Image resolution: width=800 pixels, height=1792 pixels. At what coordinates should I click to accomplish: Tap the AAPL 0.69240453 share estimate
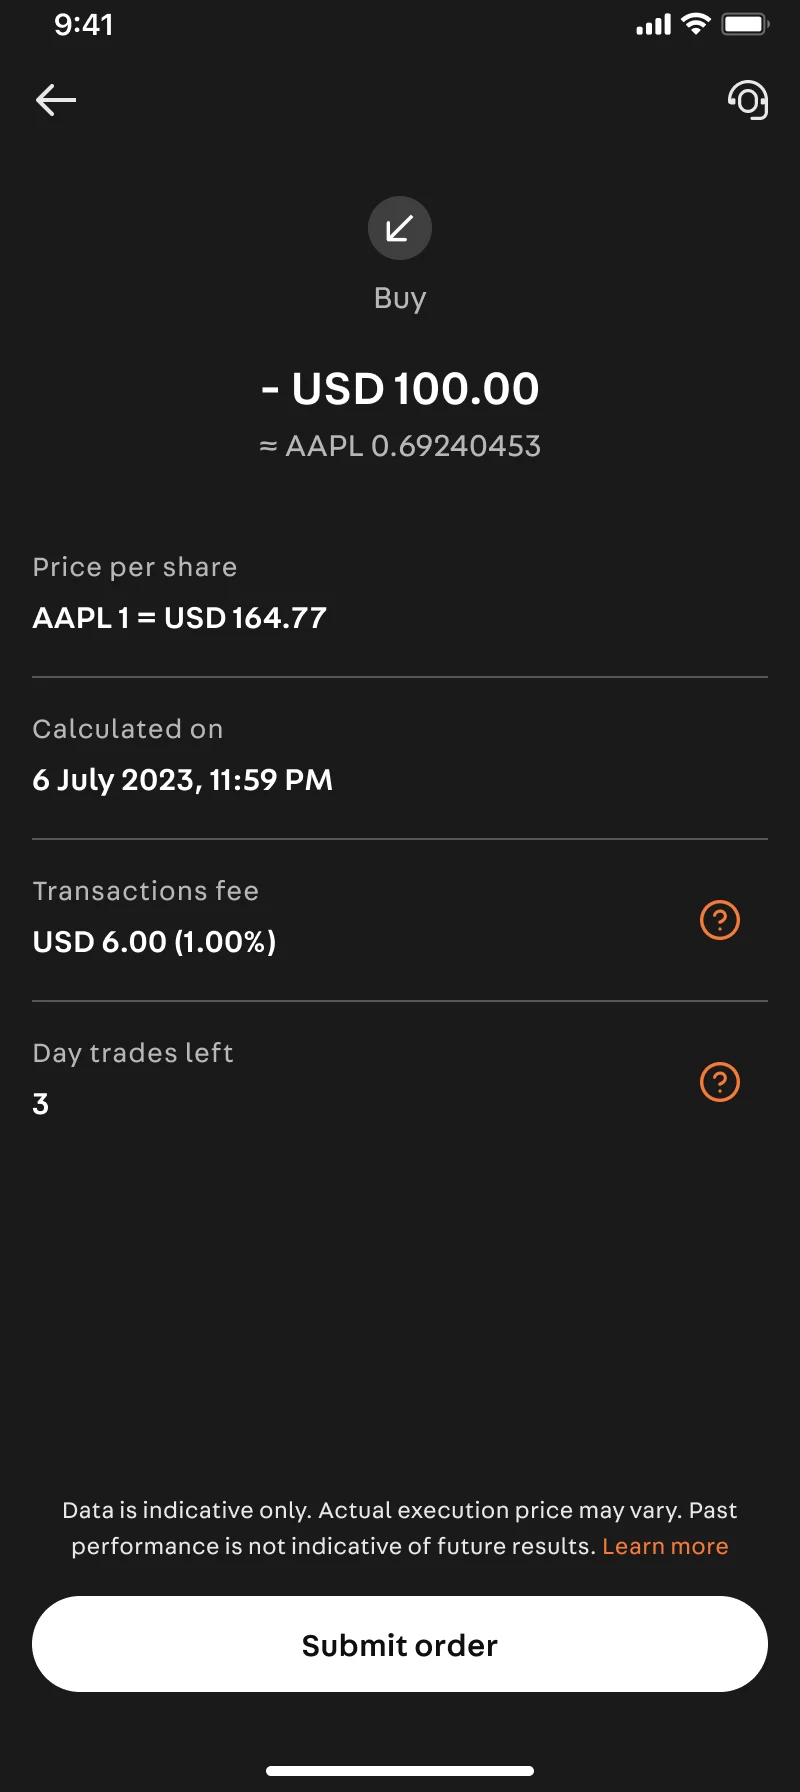coord(400,446)
